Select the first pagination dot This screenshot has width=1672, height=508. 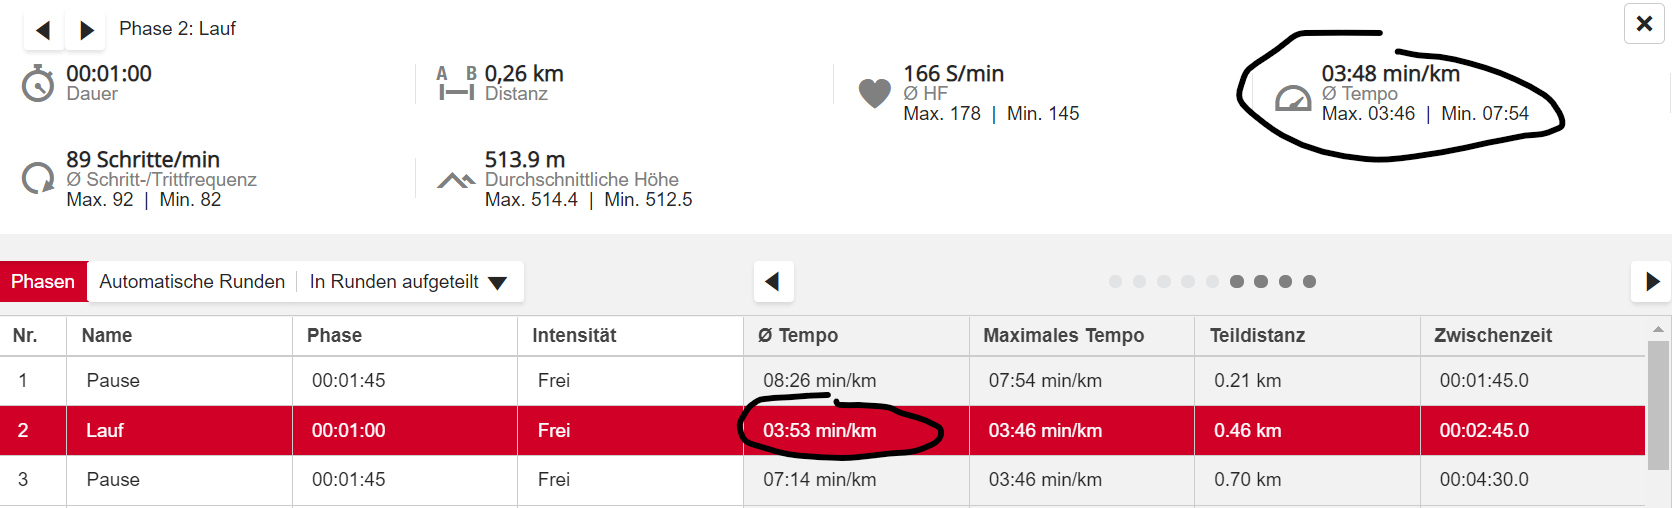tap(1116, 282)
